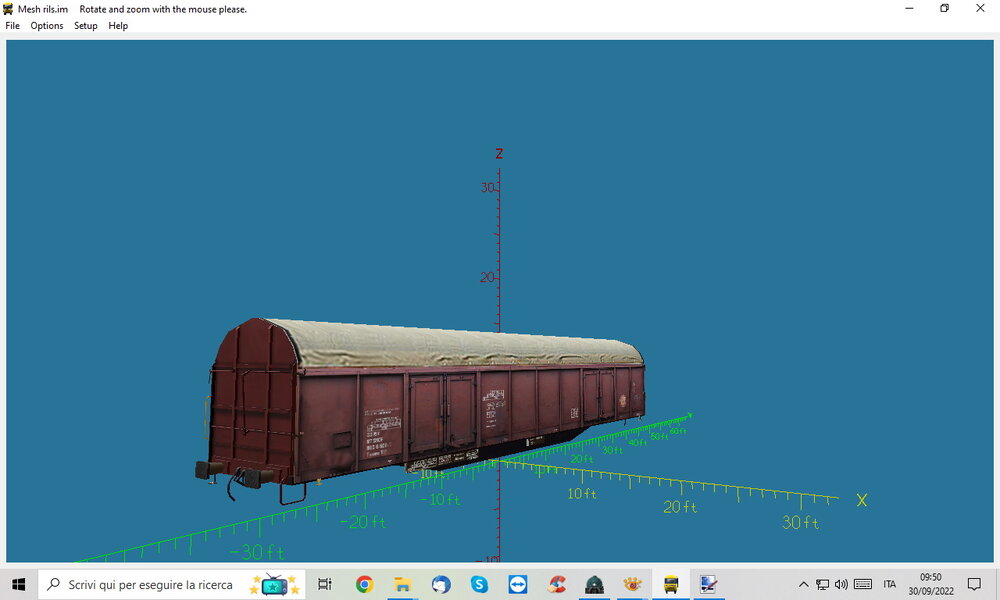Open the monitor-with-pen app on taskbar
Viewport: 1000px width, 600px height.
[709, 584]
